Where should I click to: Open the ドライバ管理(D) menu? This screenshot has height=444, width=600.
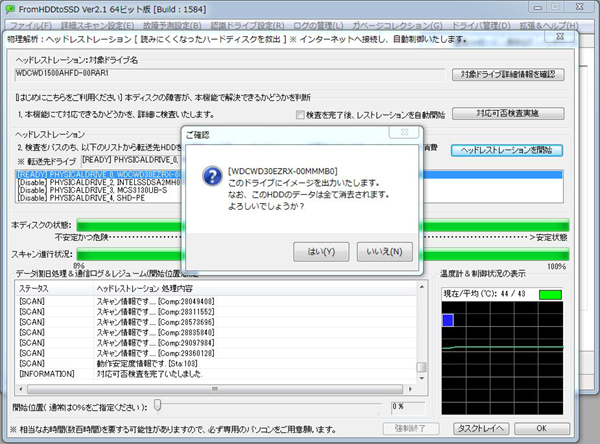(x=481, y=26)
